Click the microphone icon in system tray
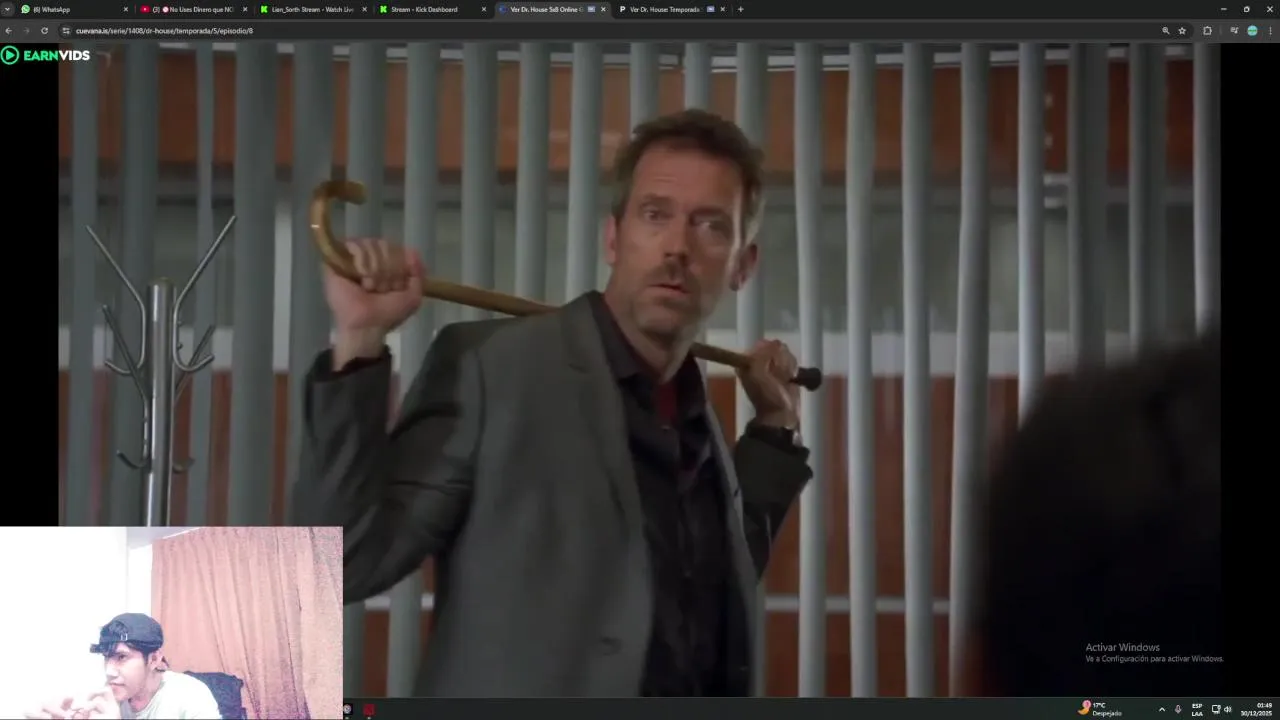1280x720 pixels. pos(1178,709)
